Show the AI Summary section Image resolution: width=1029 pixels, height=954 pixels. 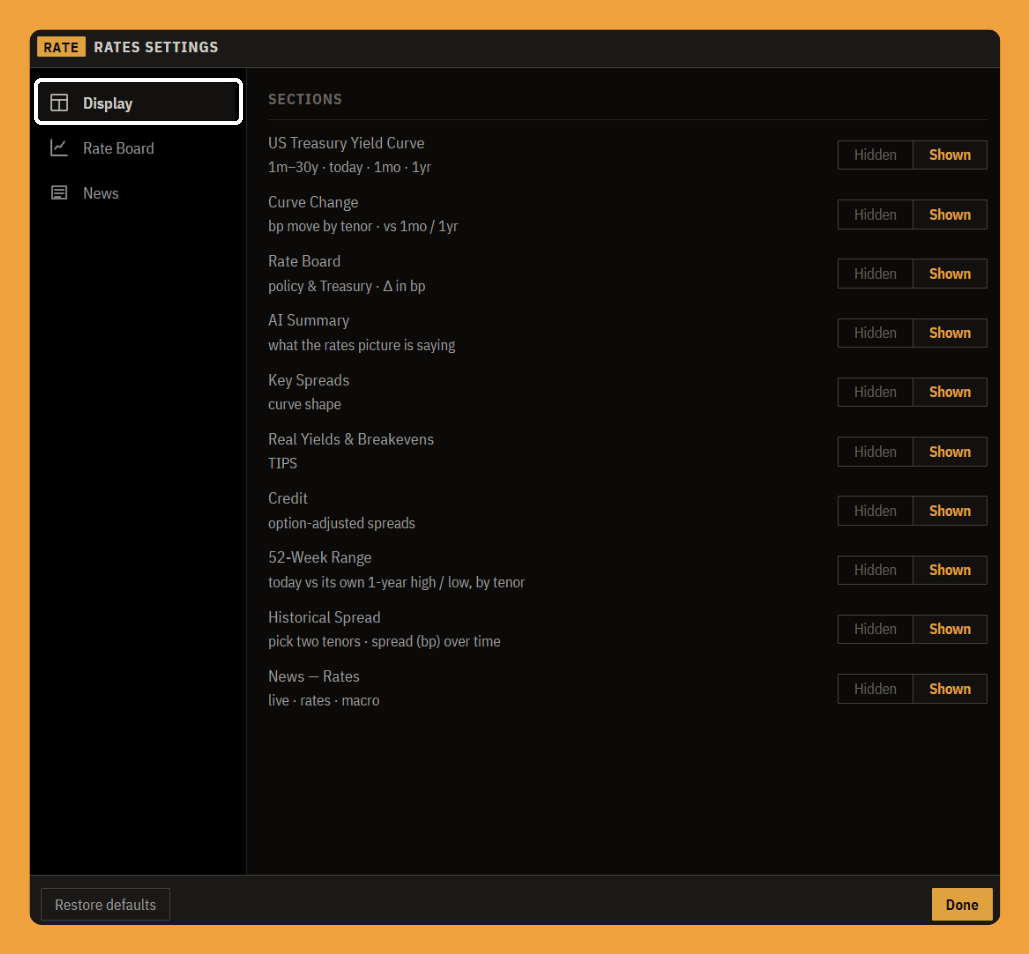pos(950,333)
